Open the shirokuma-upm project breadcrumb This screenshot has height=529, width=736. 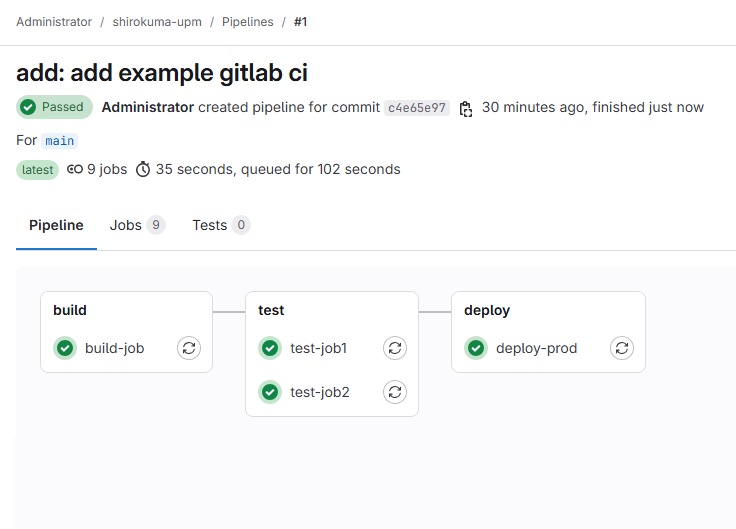click(157, 21)
